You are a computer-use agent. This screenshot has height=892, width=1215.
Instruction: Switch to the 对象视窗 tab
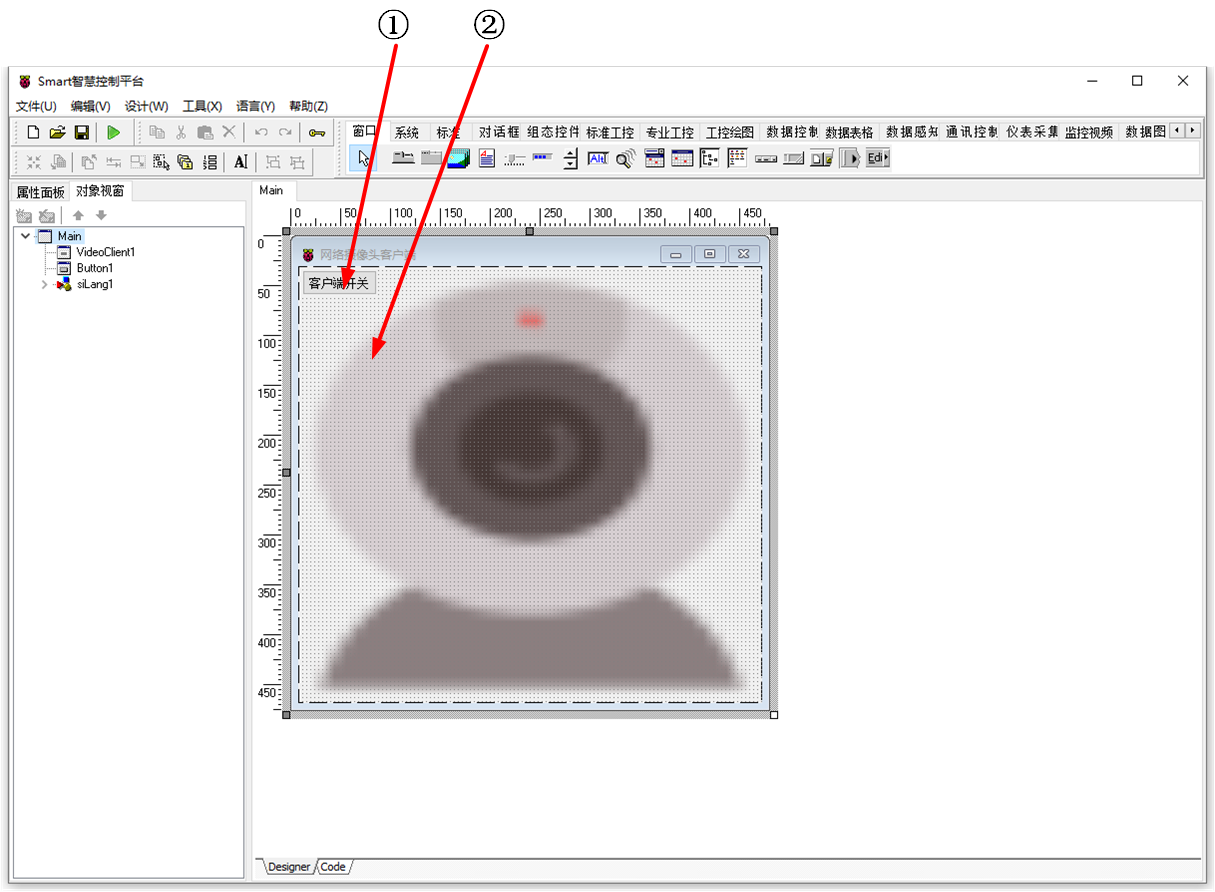tap(100, 191)
